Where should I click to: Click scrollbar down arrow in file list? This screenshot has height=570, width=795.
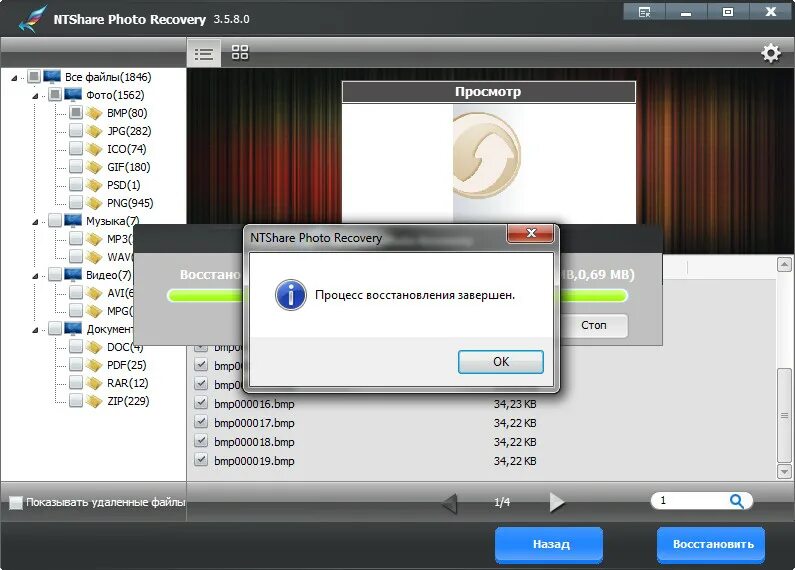[784, 472]
